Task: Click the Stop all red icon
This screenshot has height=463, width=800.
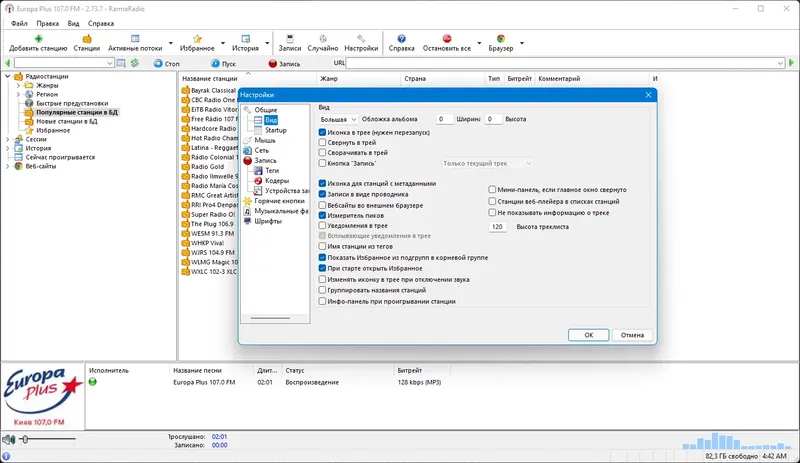Action: (447, 39)
